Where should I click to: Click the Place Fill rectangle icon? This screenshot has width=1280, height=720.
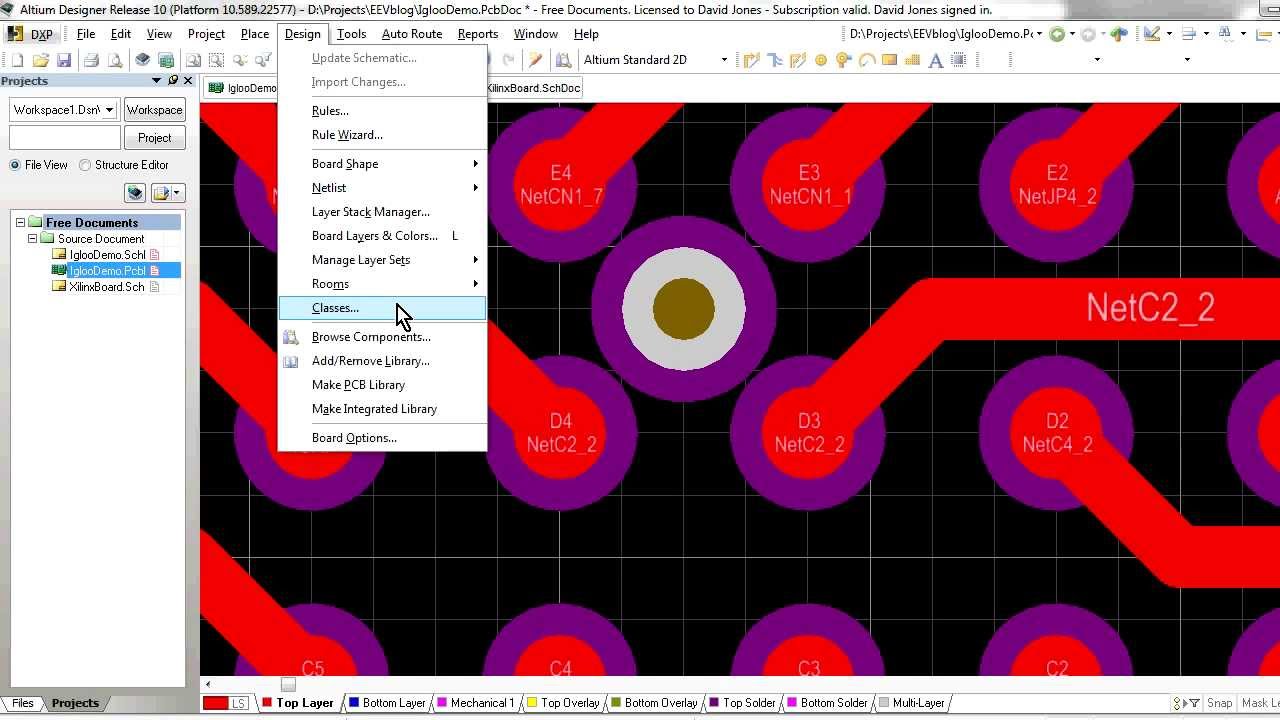pos(890,60)
